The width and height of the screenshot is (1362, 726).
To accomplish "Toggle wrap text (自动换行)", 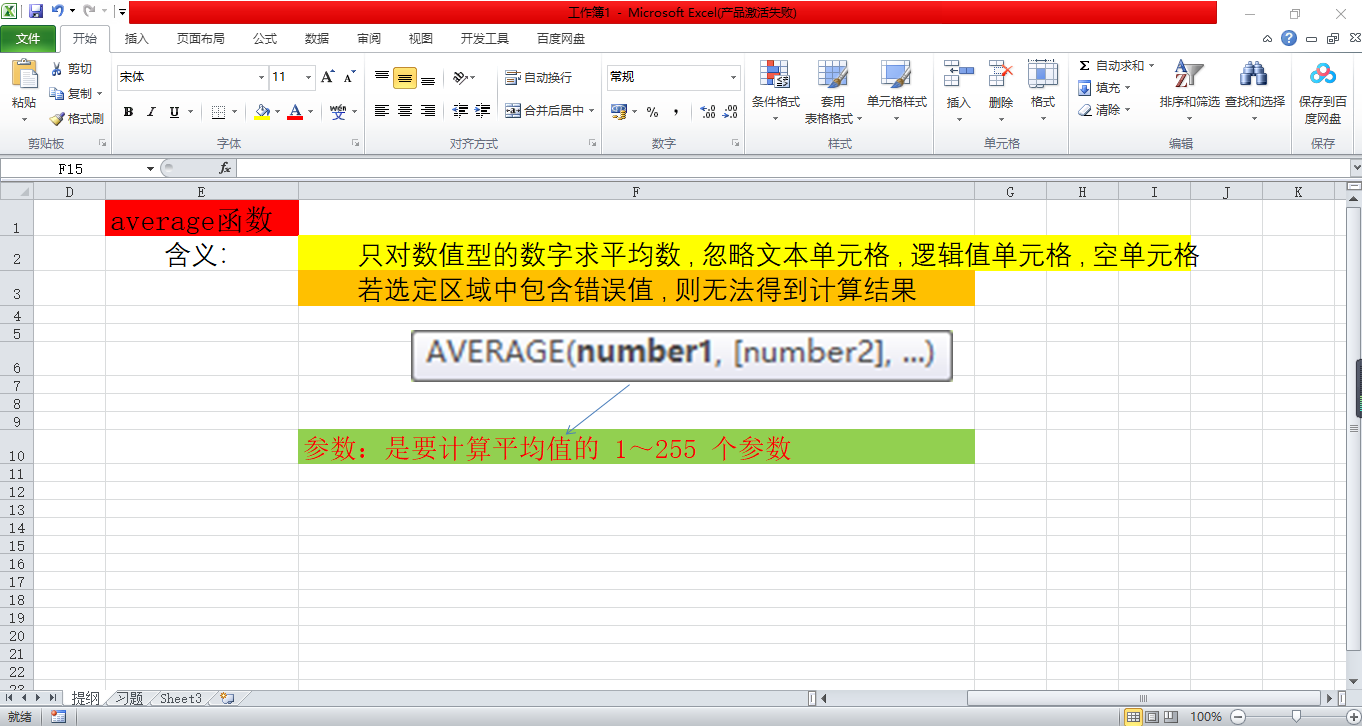I will point(538,77).
